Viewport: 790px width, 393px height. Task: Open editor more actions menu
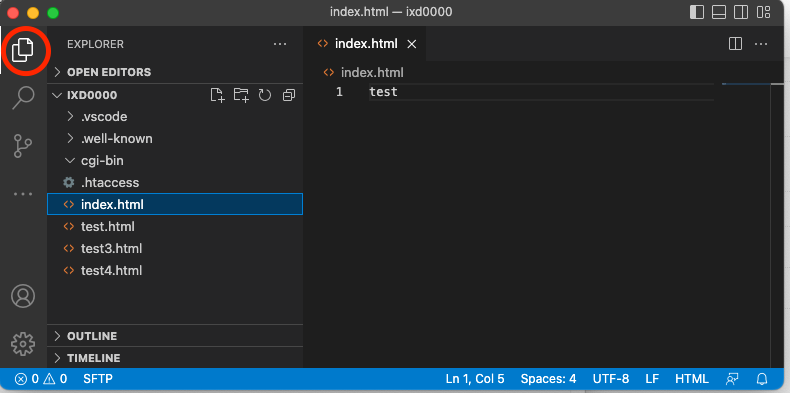pos(761,44)
